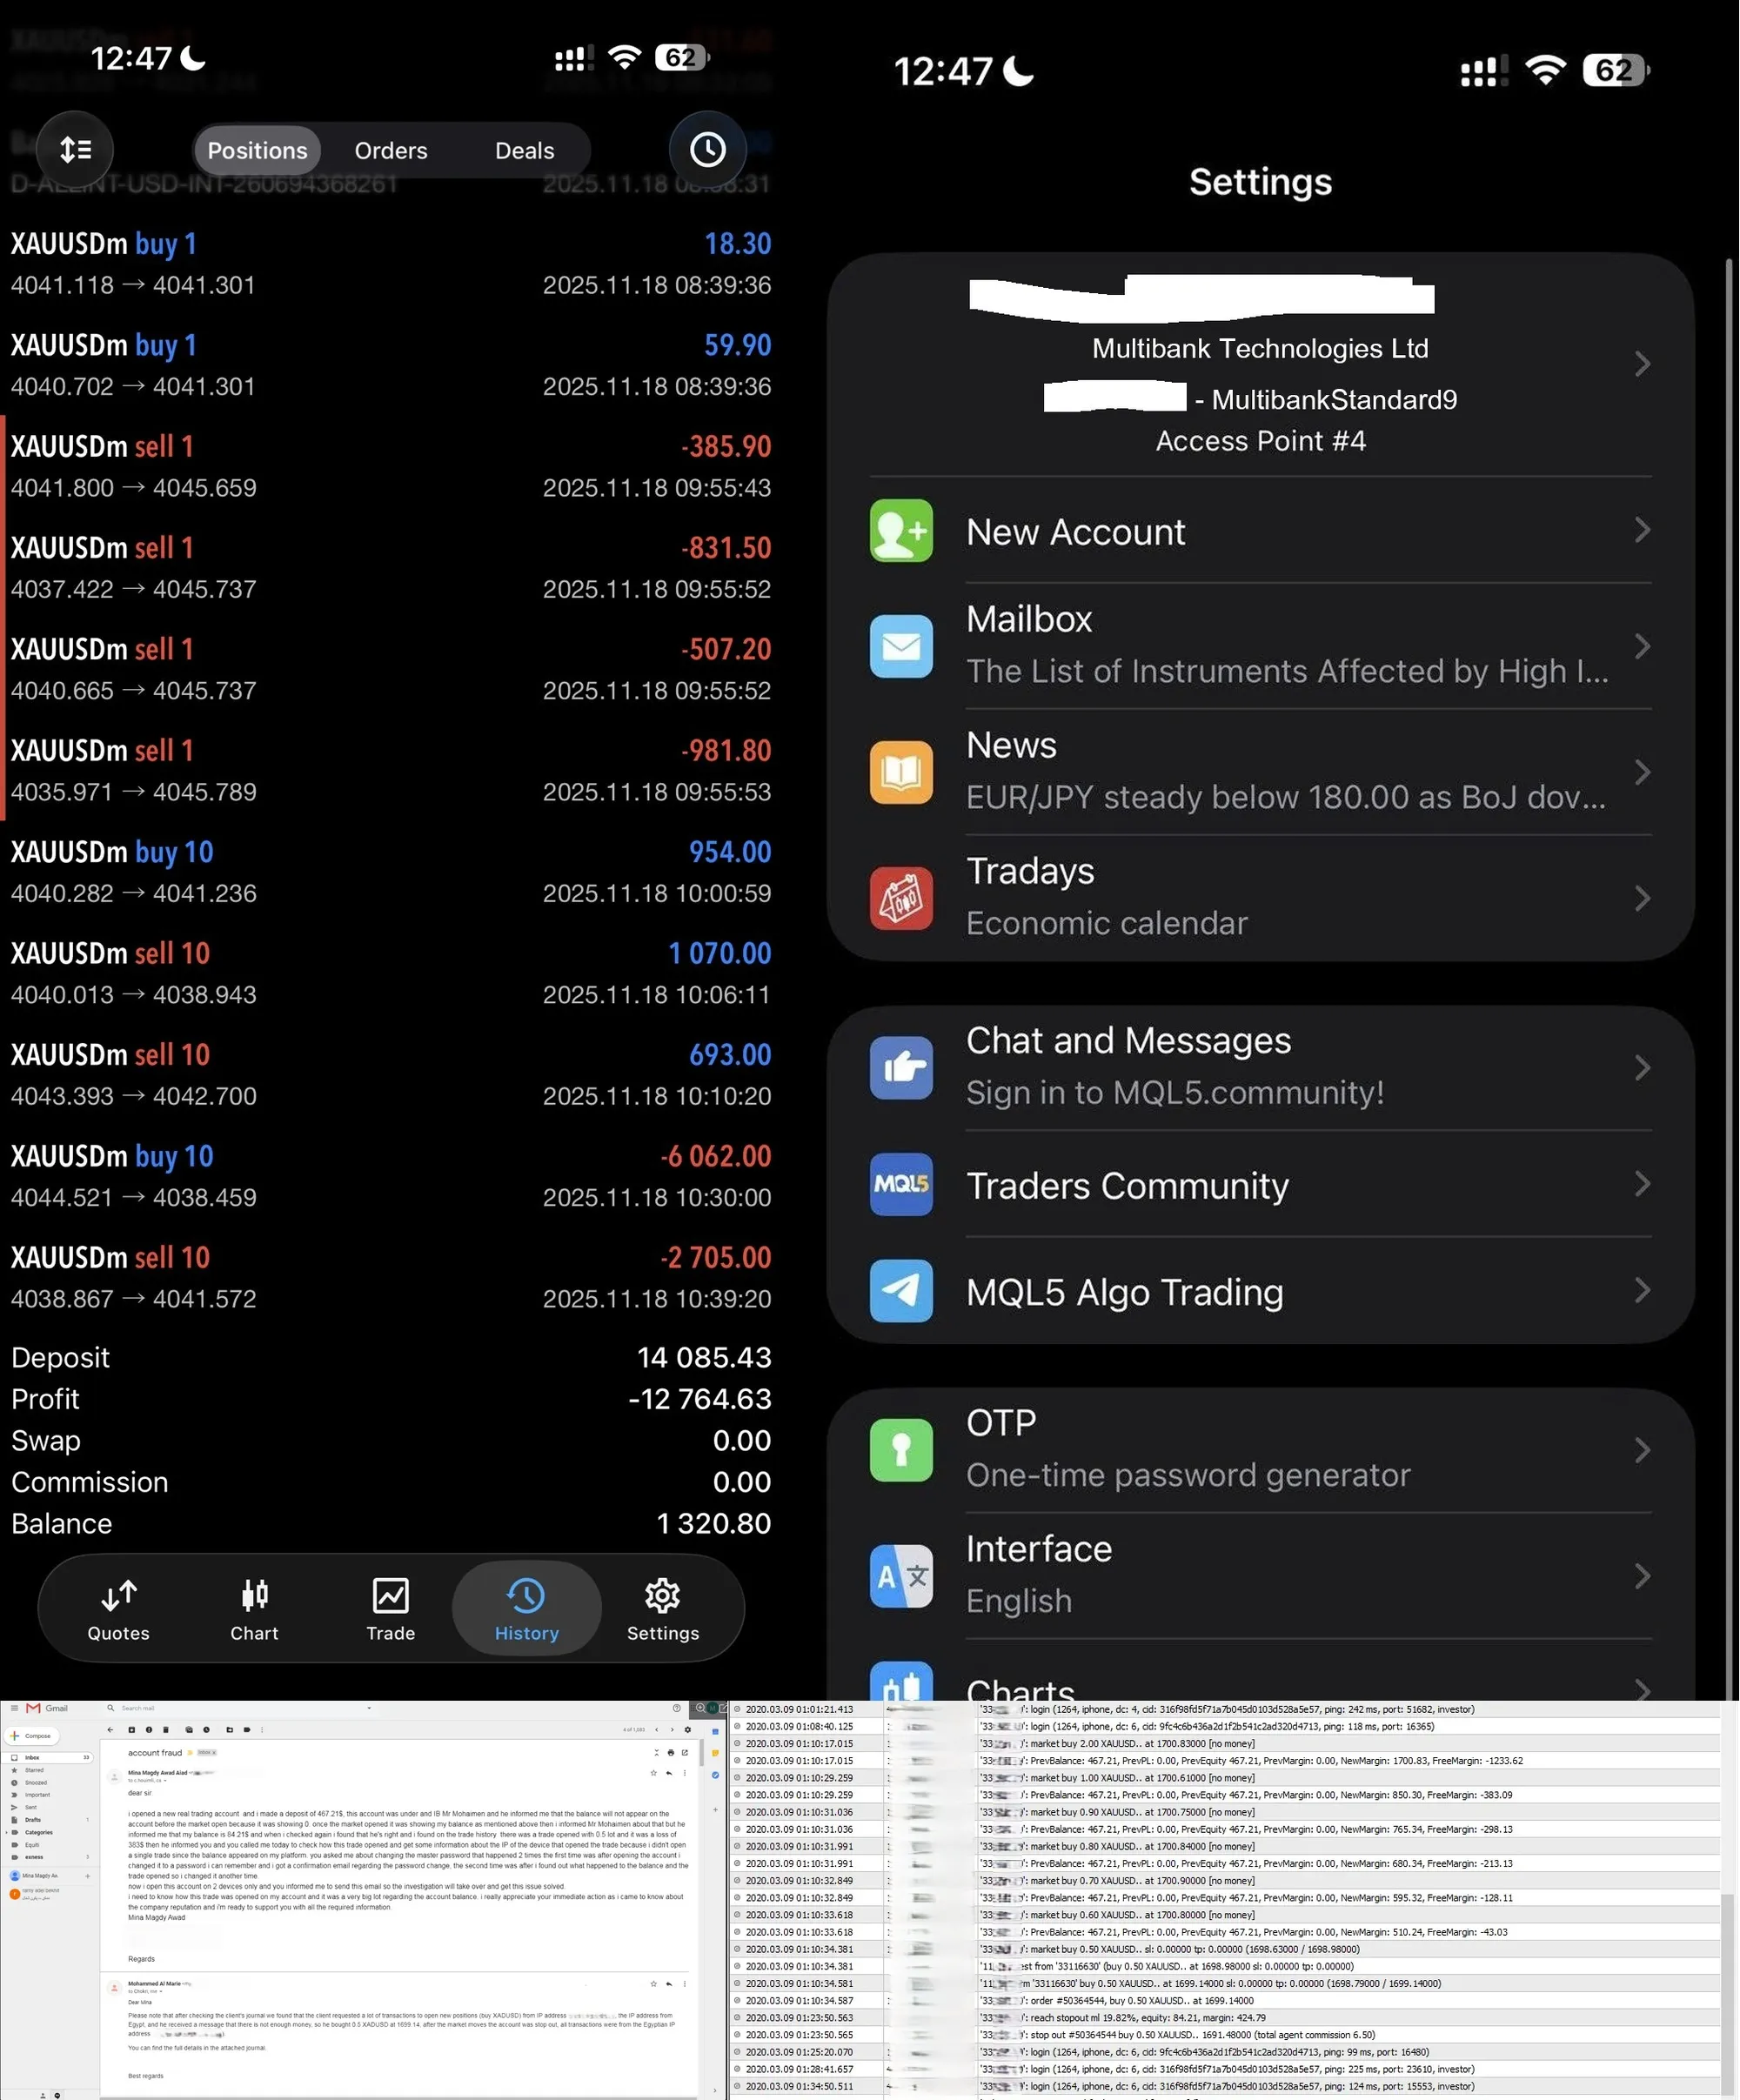Open the Tasks icon in Gmail side panel
The width and height of the screenshot is (1740, 2100).
click(x=715, y=1775)
